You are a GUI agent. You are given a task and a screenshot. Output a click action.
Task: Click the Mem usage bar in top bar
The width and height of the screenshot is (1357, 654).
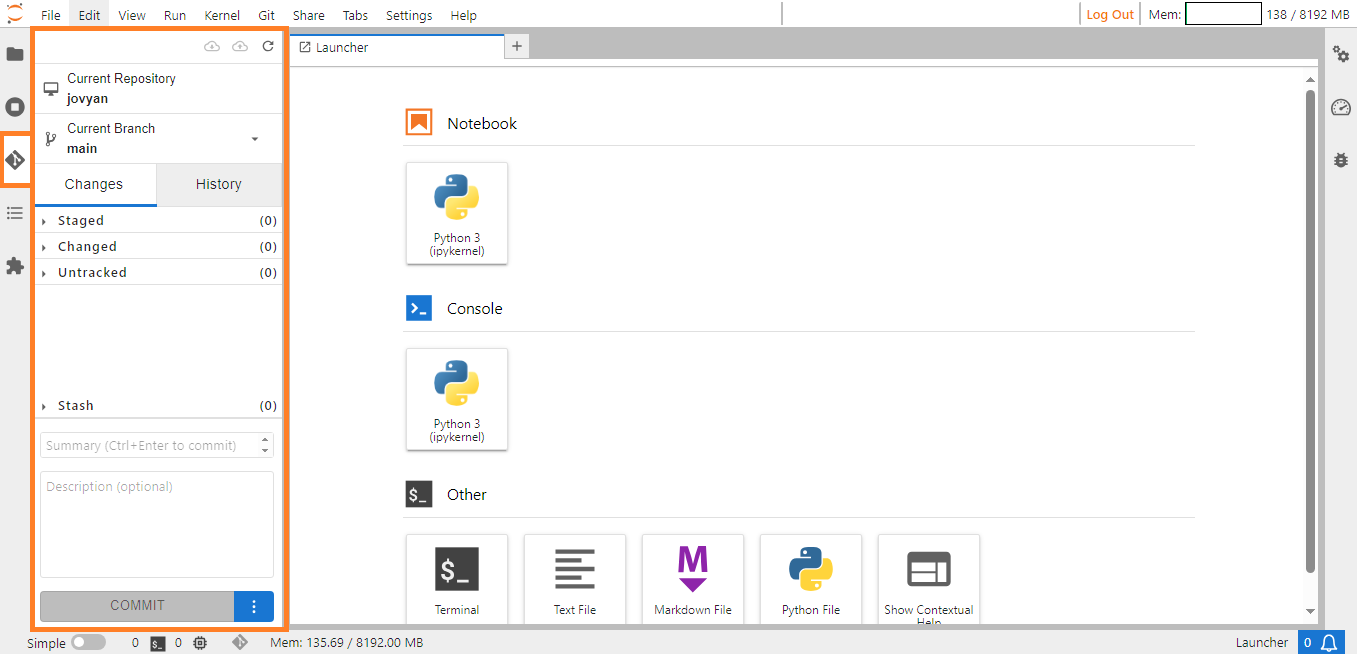(x=1223, y=14)
